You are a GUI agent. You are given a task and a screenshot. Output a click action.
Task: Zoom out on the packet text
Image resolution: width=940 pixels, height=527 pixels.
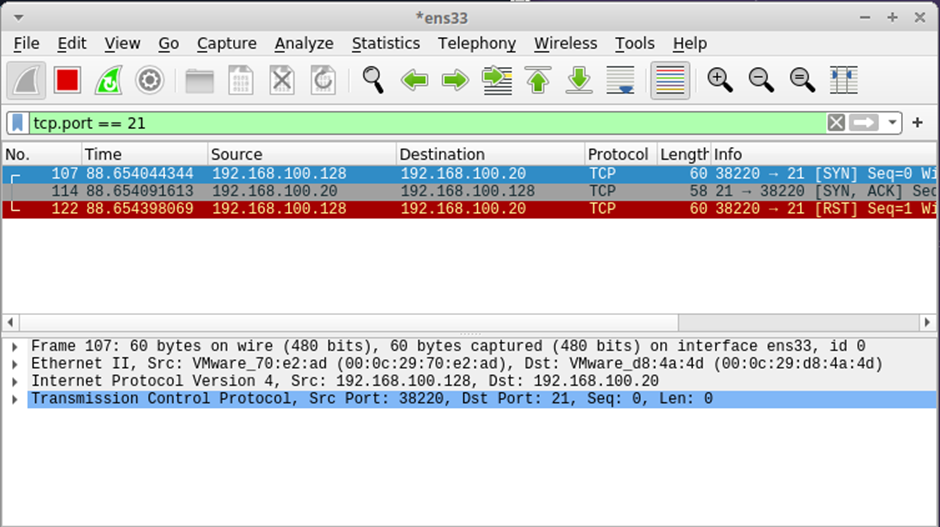tap(761, 80)
